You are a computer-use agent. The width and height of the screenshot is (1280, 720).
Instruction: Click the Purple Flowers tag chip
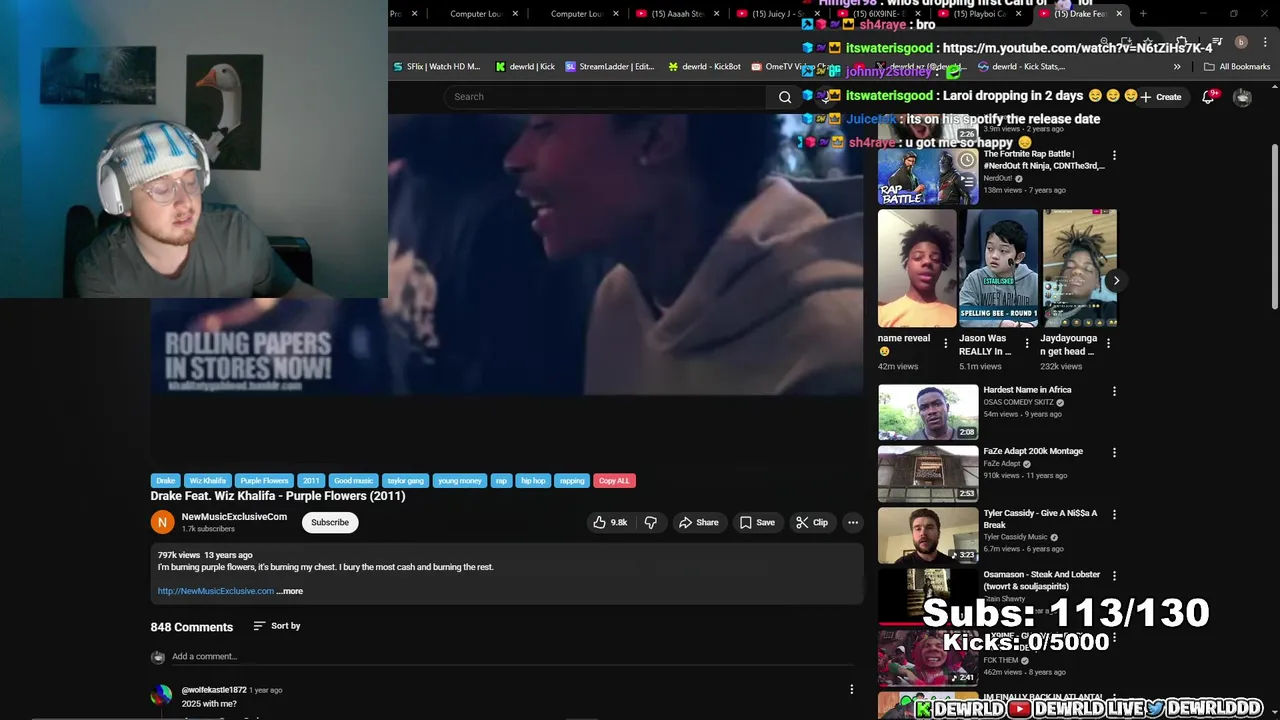coord(264,481)
